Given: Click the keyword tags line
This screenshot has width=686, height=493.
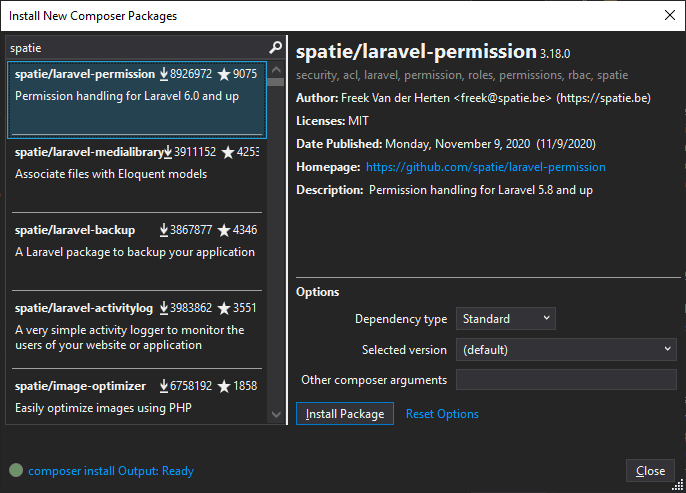Looking at the screenshot, I should tap(462, 75).
